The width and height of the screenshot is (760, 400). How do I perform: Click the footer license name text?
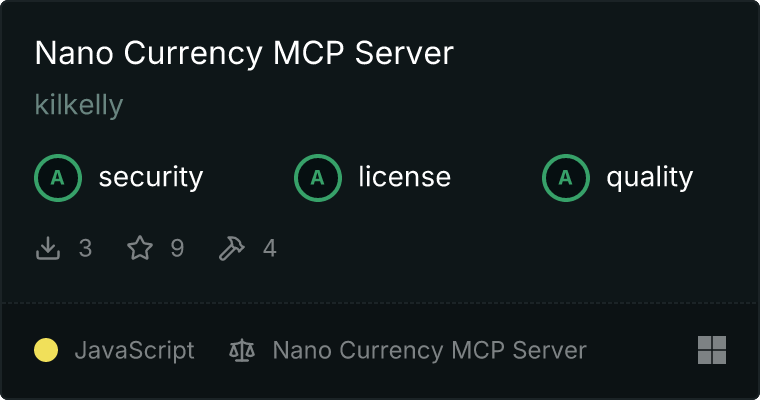click(430, 350)
